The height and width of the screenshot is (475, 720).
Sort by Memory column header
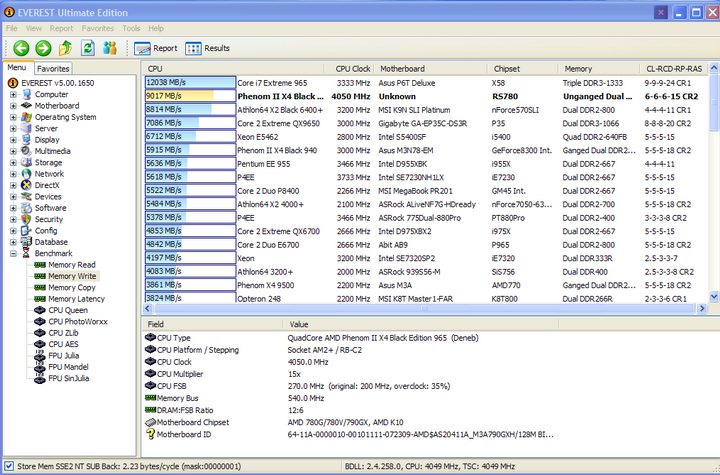pyautogui.click(x=599, y=69)
